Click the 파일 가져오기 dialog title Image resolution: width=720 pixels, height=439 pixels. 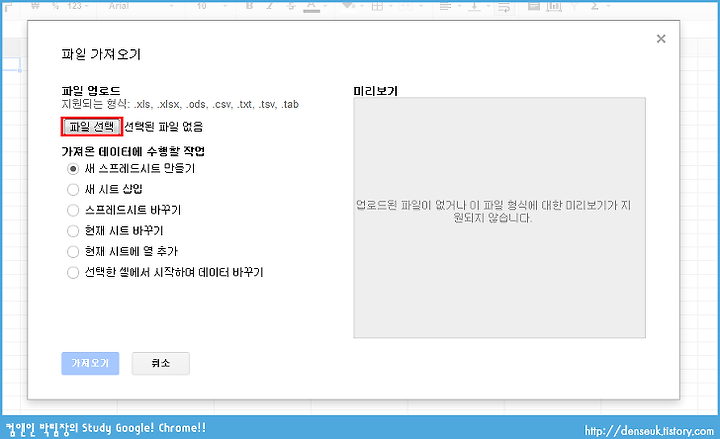[101, 54]
